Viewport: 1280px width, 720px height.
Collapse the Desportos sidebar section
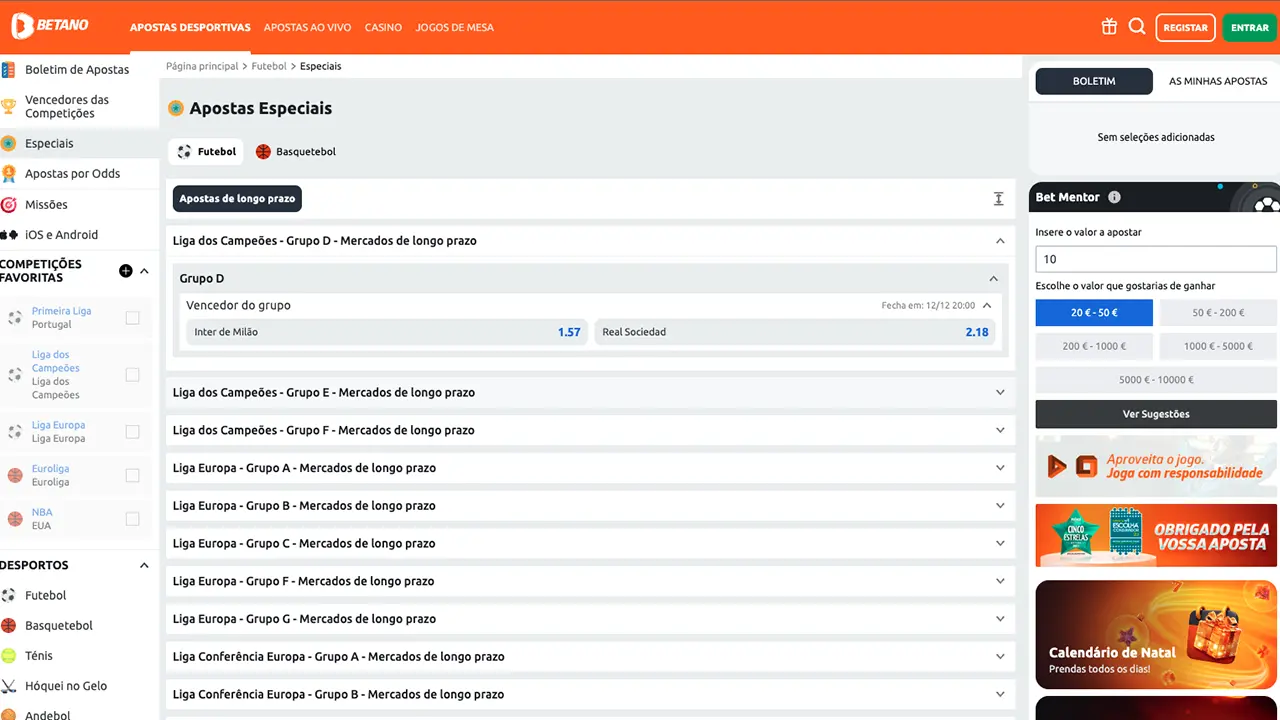[x=144, y=565]
